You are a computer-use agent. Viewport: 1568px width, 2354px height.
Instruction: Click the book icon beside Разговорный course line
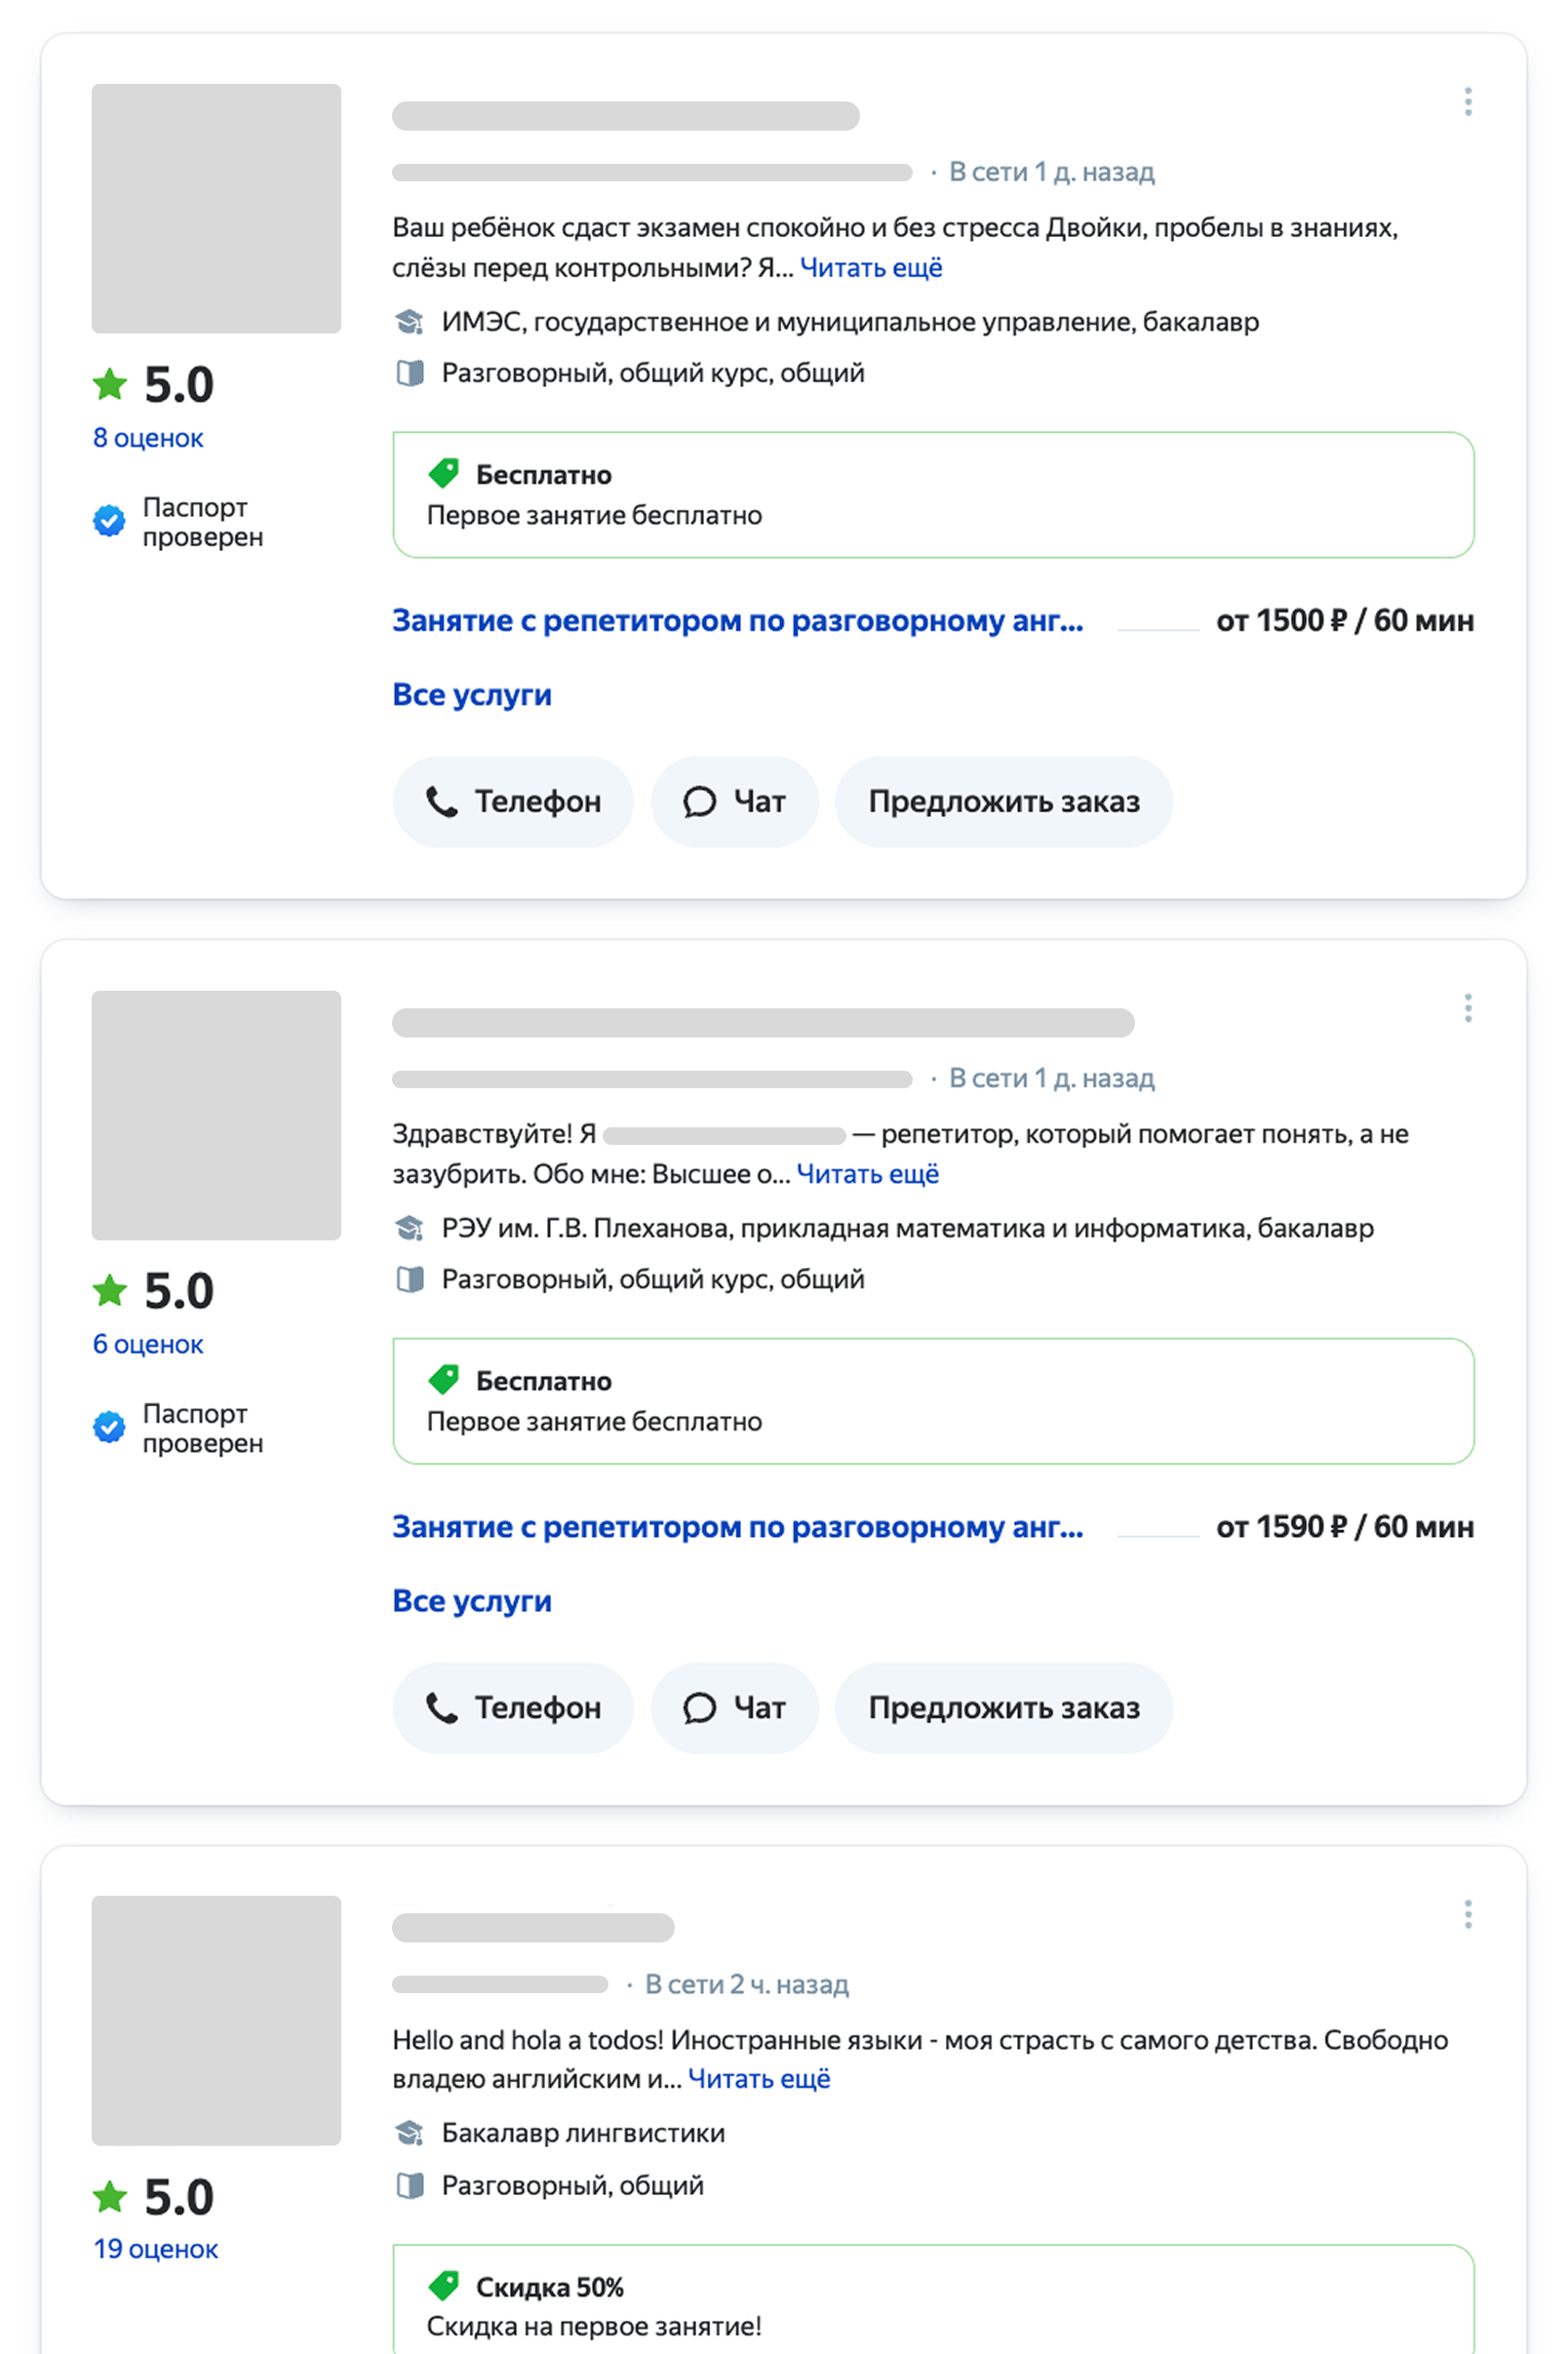click(411, 372)
